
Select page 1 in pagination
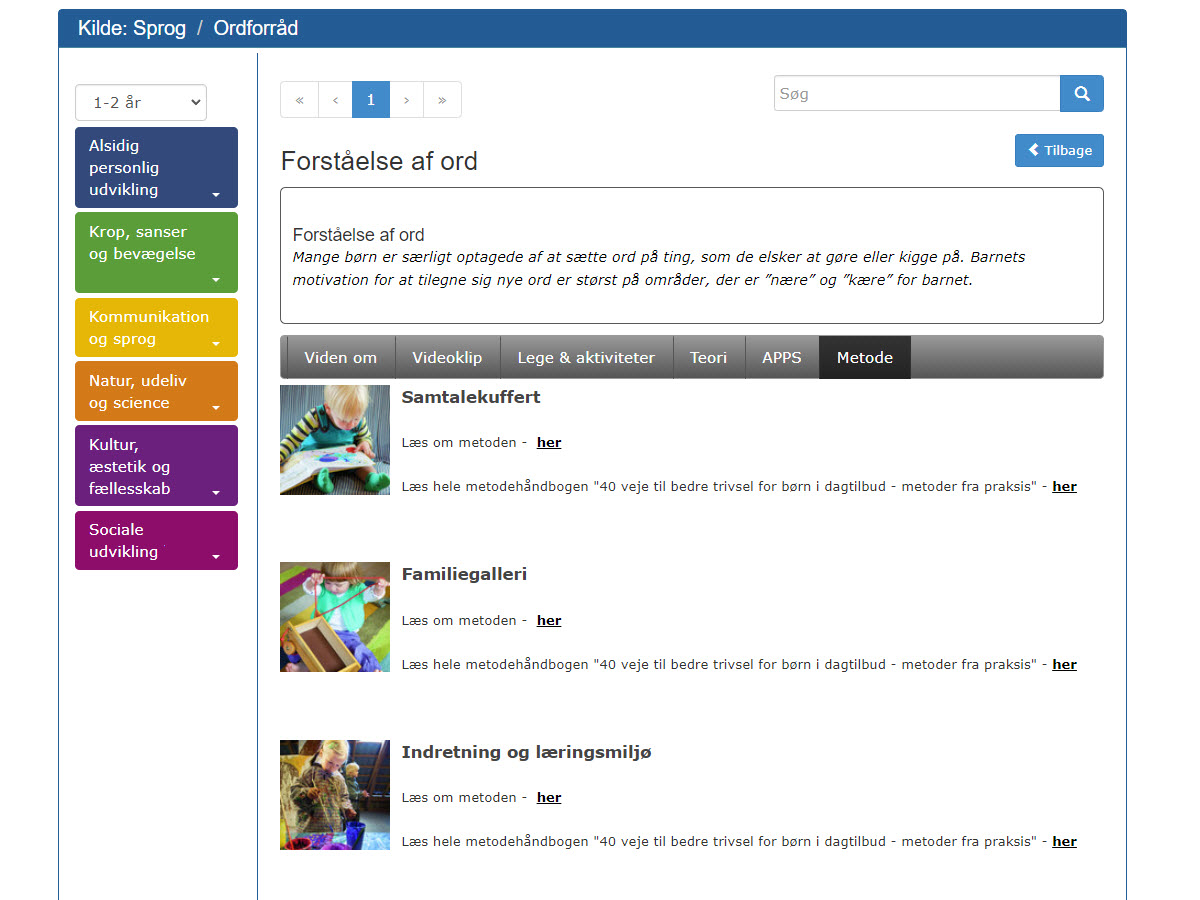click(x=371, y=100)
